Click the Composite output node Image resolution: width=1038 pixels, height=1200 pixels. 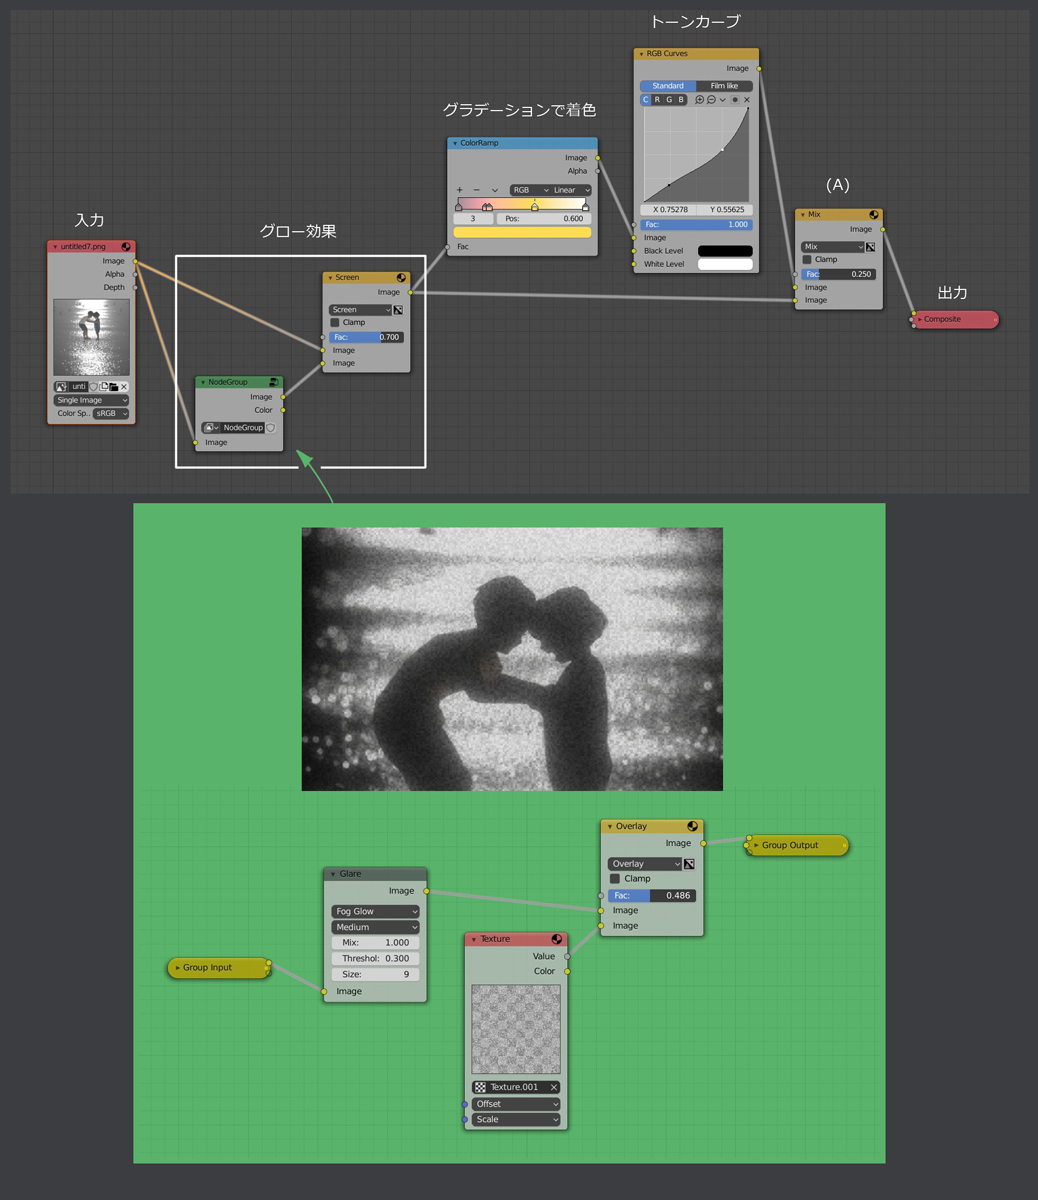954,320
